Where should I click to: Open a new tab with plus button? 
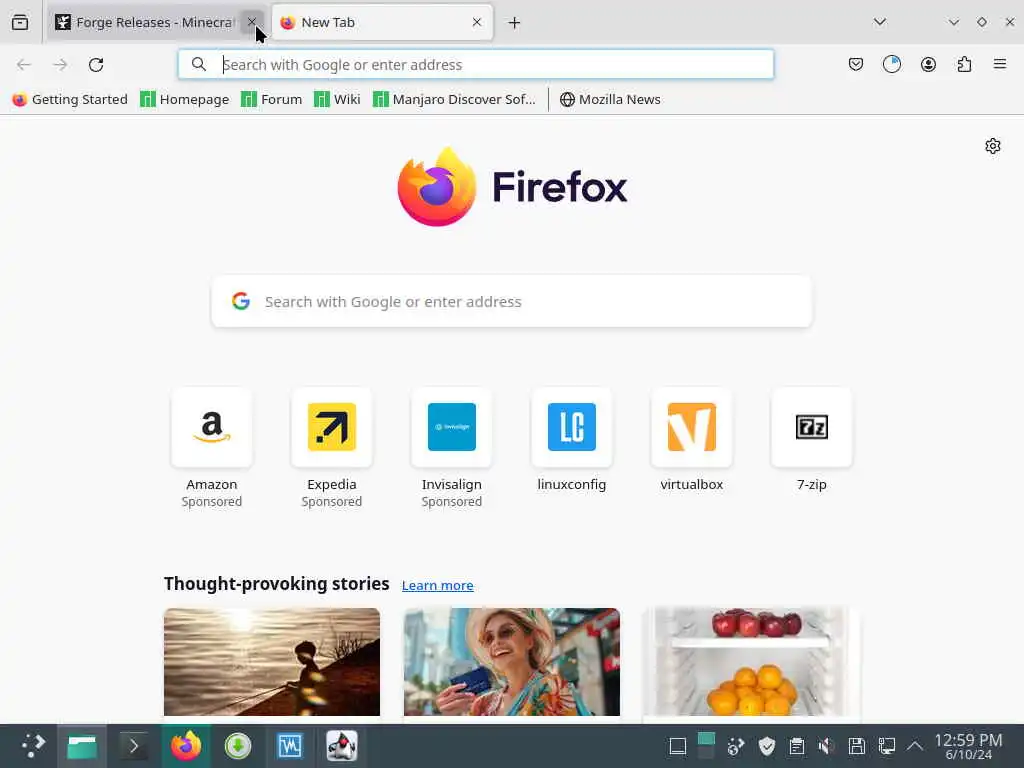(x=514, y=23)
